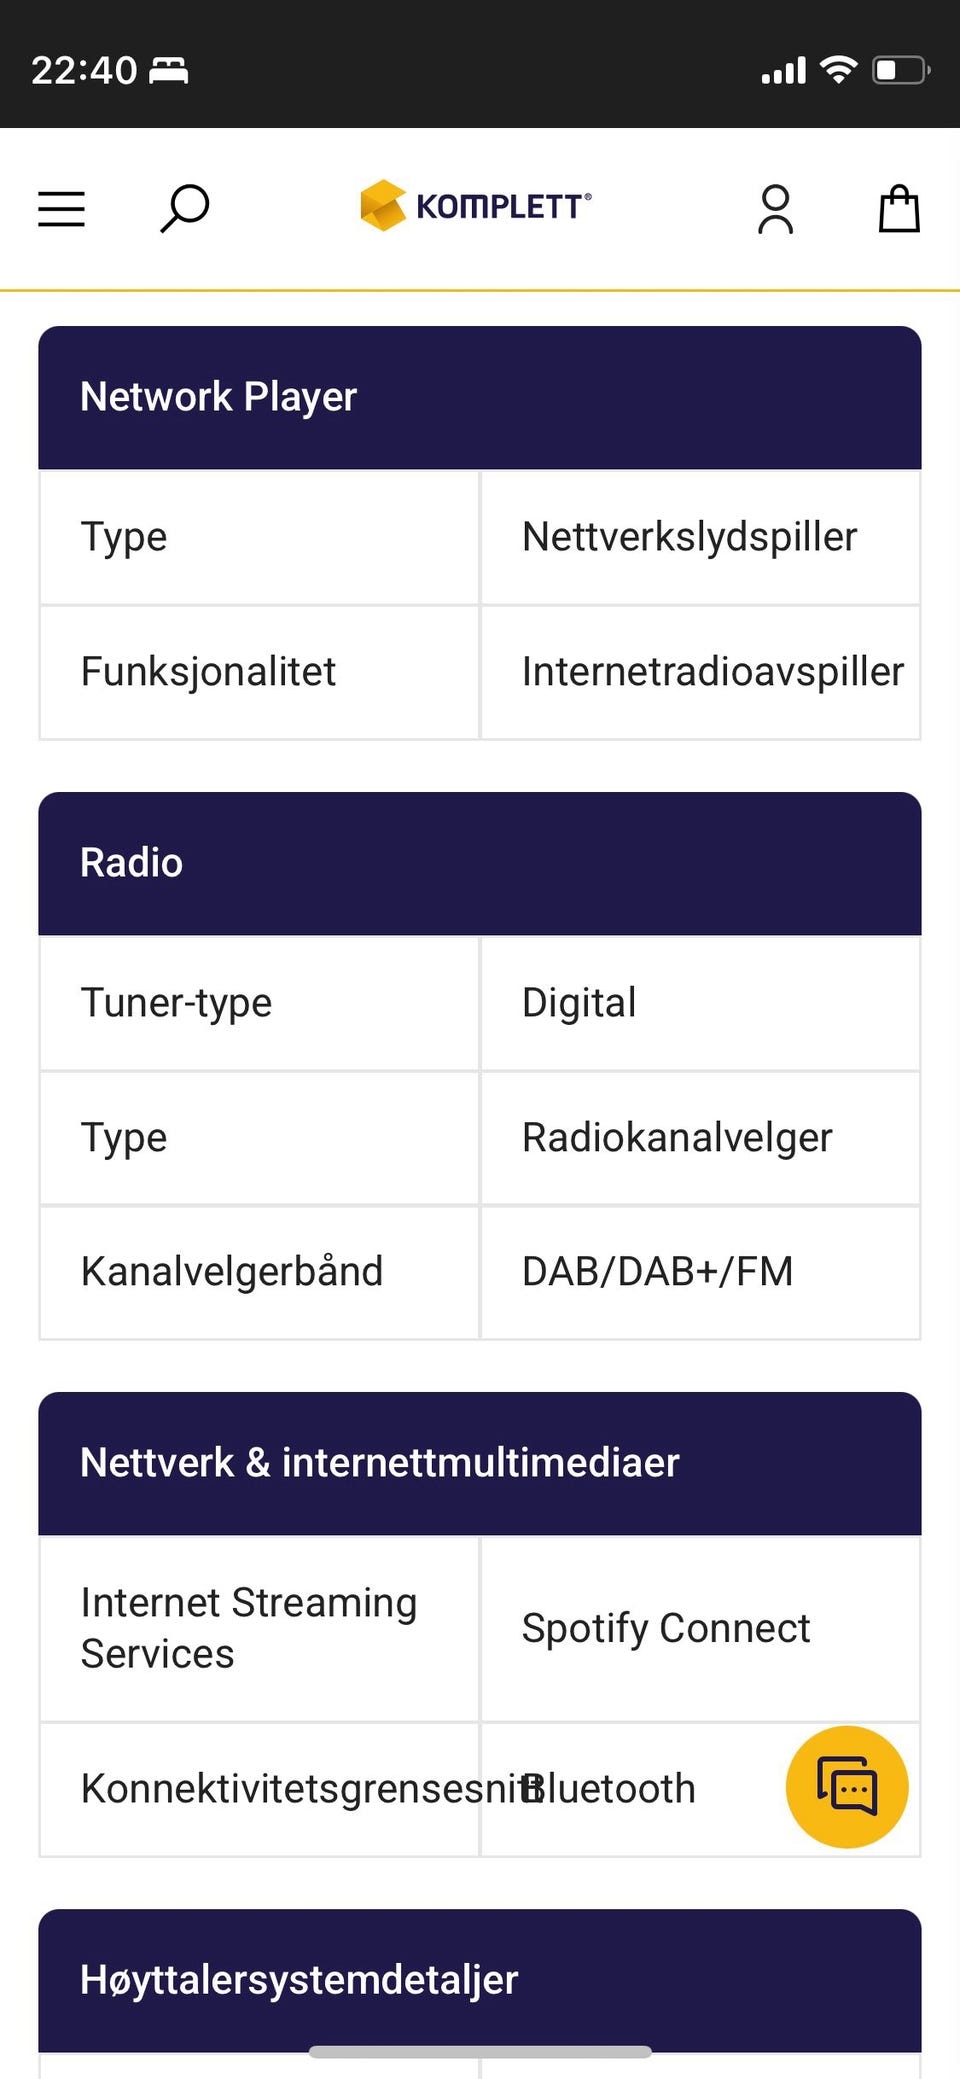Open the hamburger menu

point(61,209)
